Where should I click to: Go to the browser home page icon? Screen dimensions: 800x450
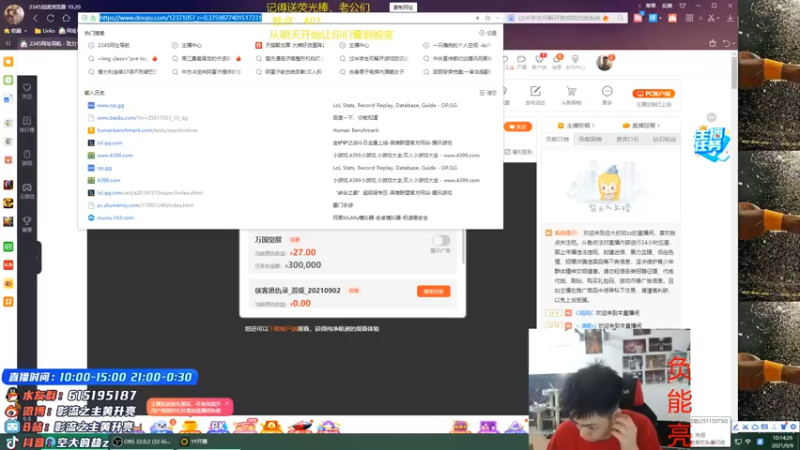(66, 18)
